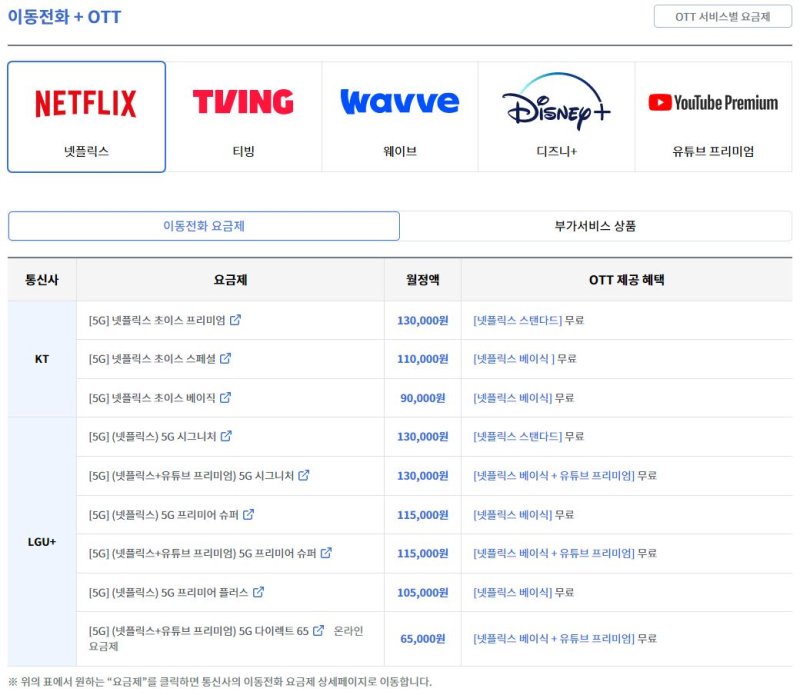Viewport: 800px width, 695px height.
Task: Open the (넷플릭스) 5G 시그니처 plan link
Action: tap(154, 437)
